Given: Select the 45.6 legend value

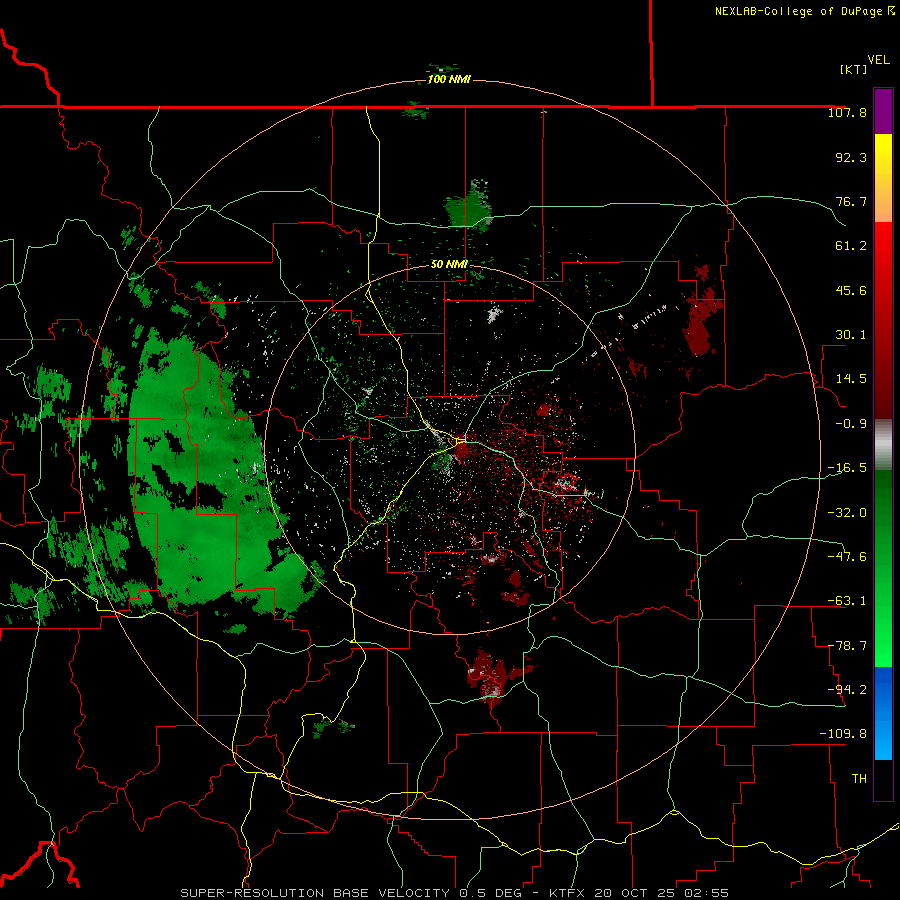Looking at the screenshot, I should tap(851, 290).
